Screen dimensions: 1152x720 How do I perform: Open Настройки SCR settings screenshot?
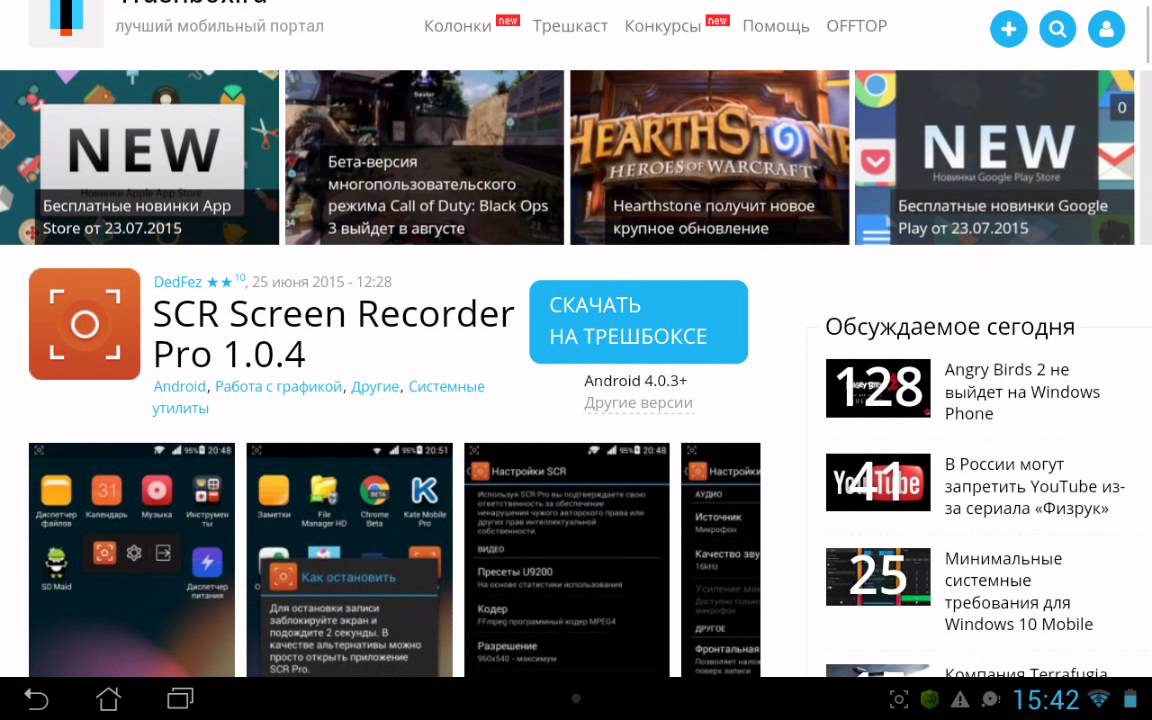(x=567, y=560)
